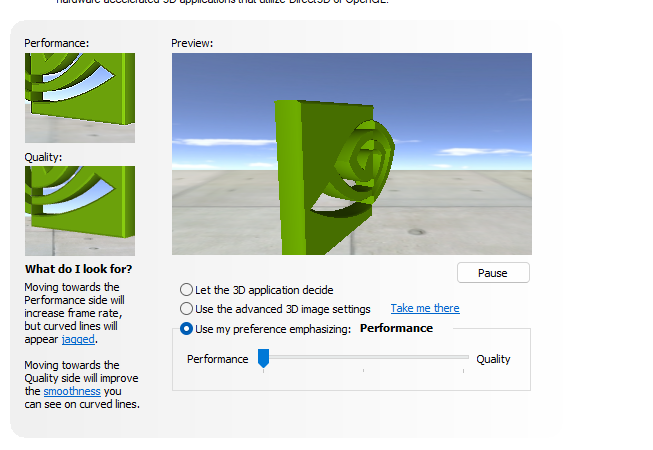Select 'Use my preference emphasizing' radio button
The width and height of the screenshot is (653, 450).
[186, 329]
